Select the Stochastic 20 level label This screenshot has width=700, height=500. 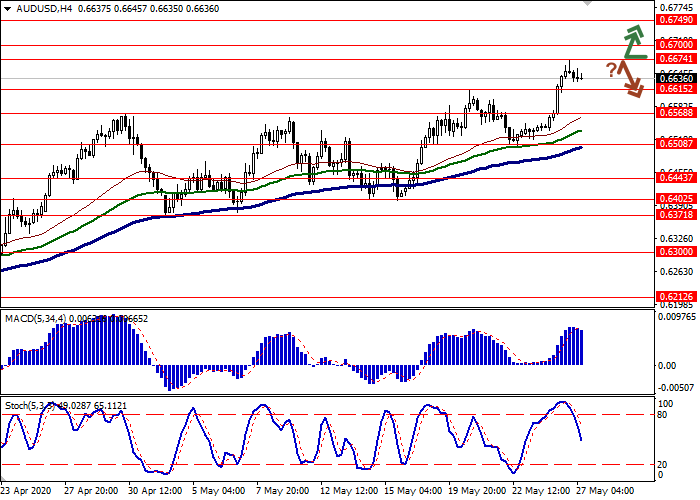(661, 464)
